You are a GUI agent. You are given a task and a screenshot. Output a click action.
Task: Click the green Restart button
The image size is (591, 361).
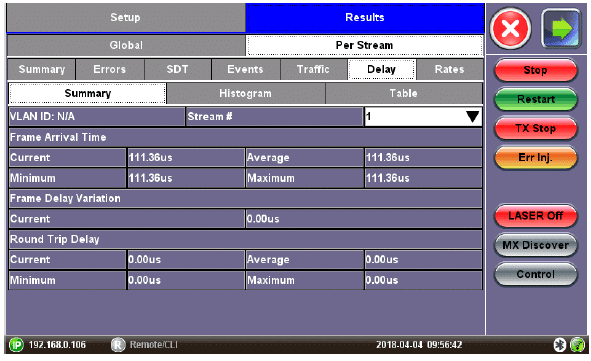[x=536, y=99]
